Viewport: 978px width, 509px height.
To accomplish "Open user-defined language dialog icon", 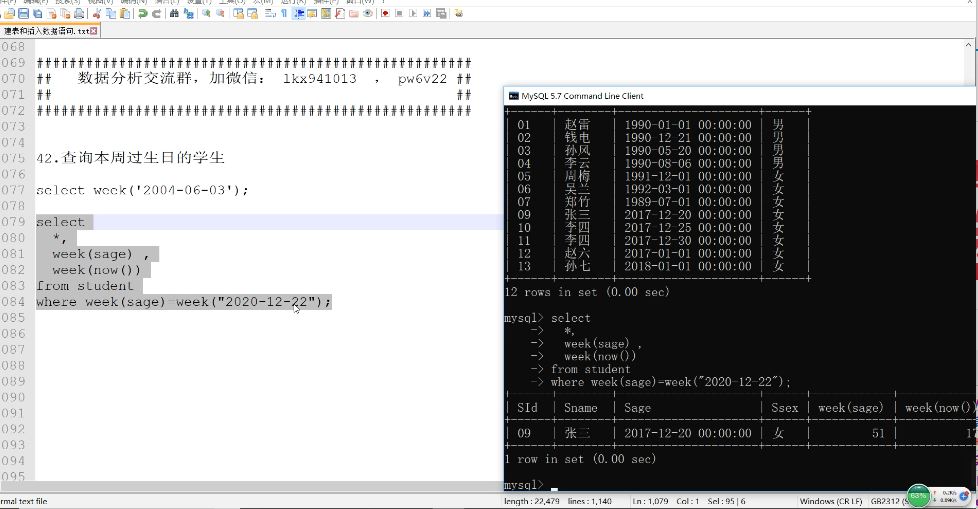I will 312,13.
